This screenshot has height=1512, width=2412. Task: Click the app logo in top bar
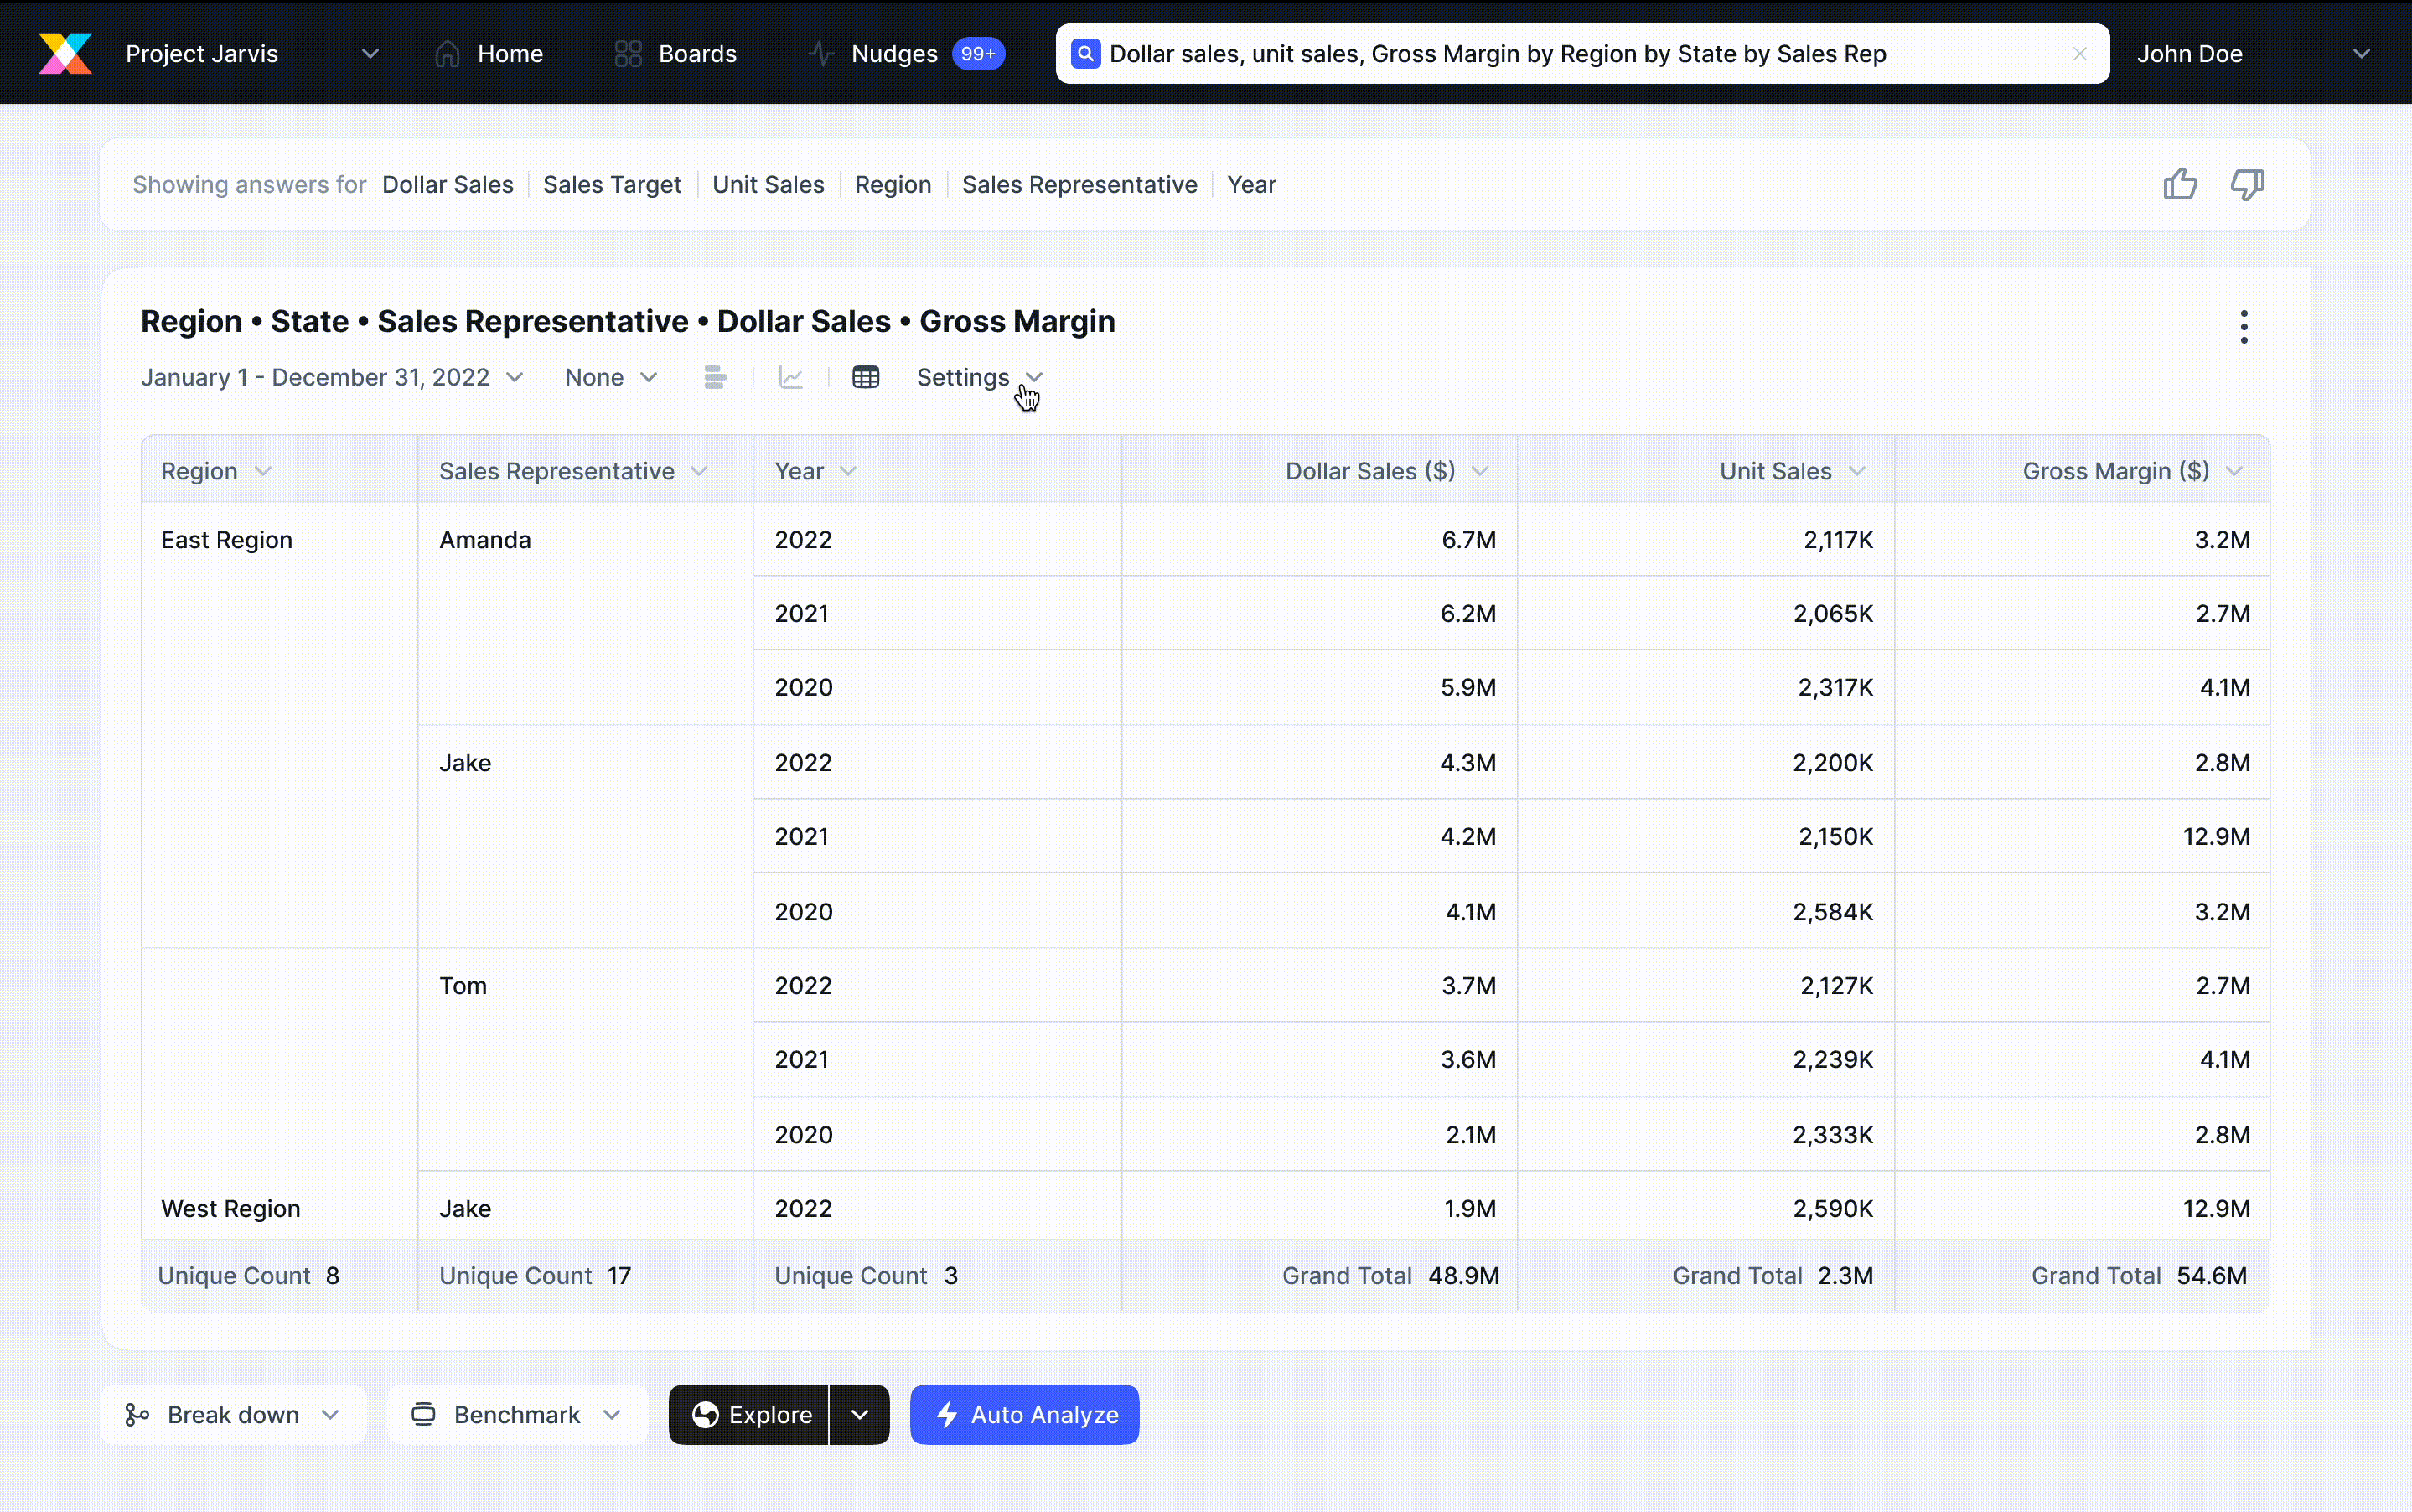click(65, 53)
